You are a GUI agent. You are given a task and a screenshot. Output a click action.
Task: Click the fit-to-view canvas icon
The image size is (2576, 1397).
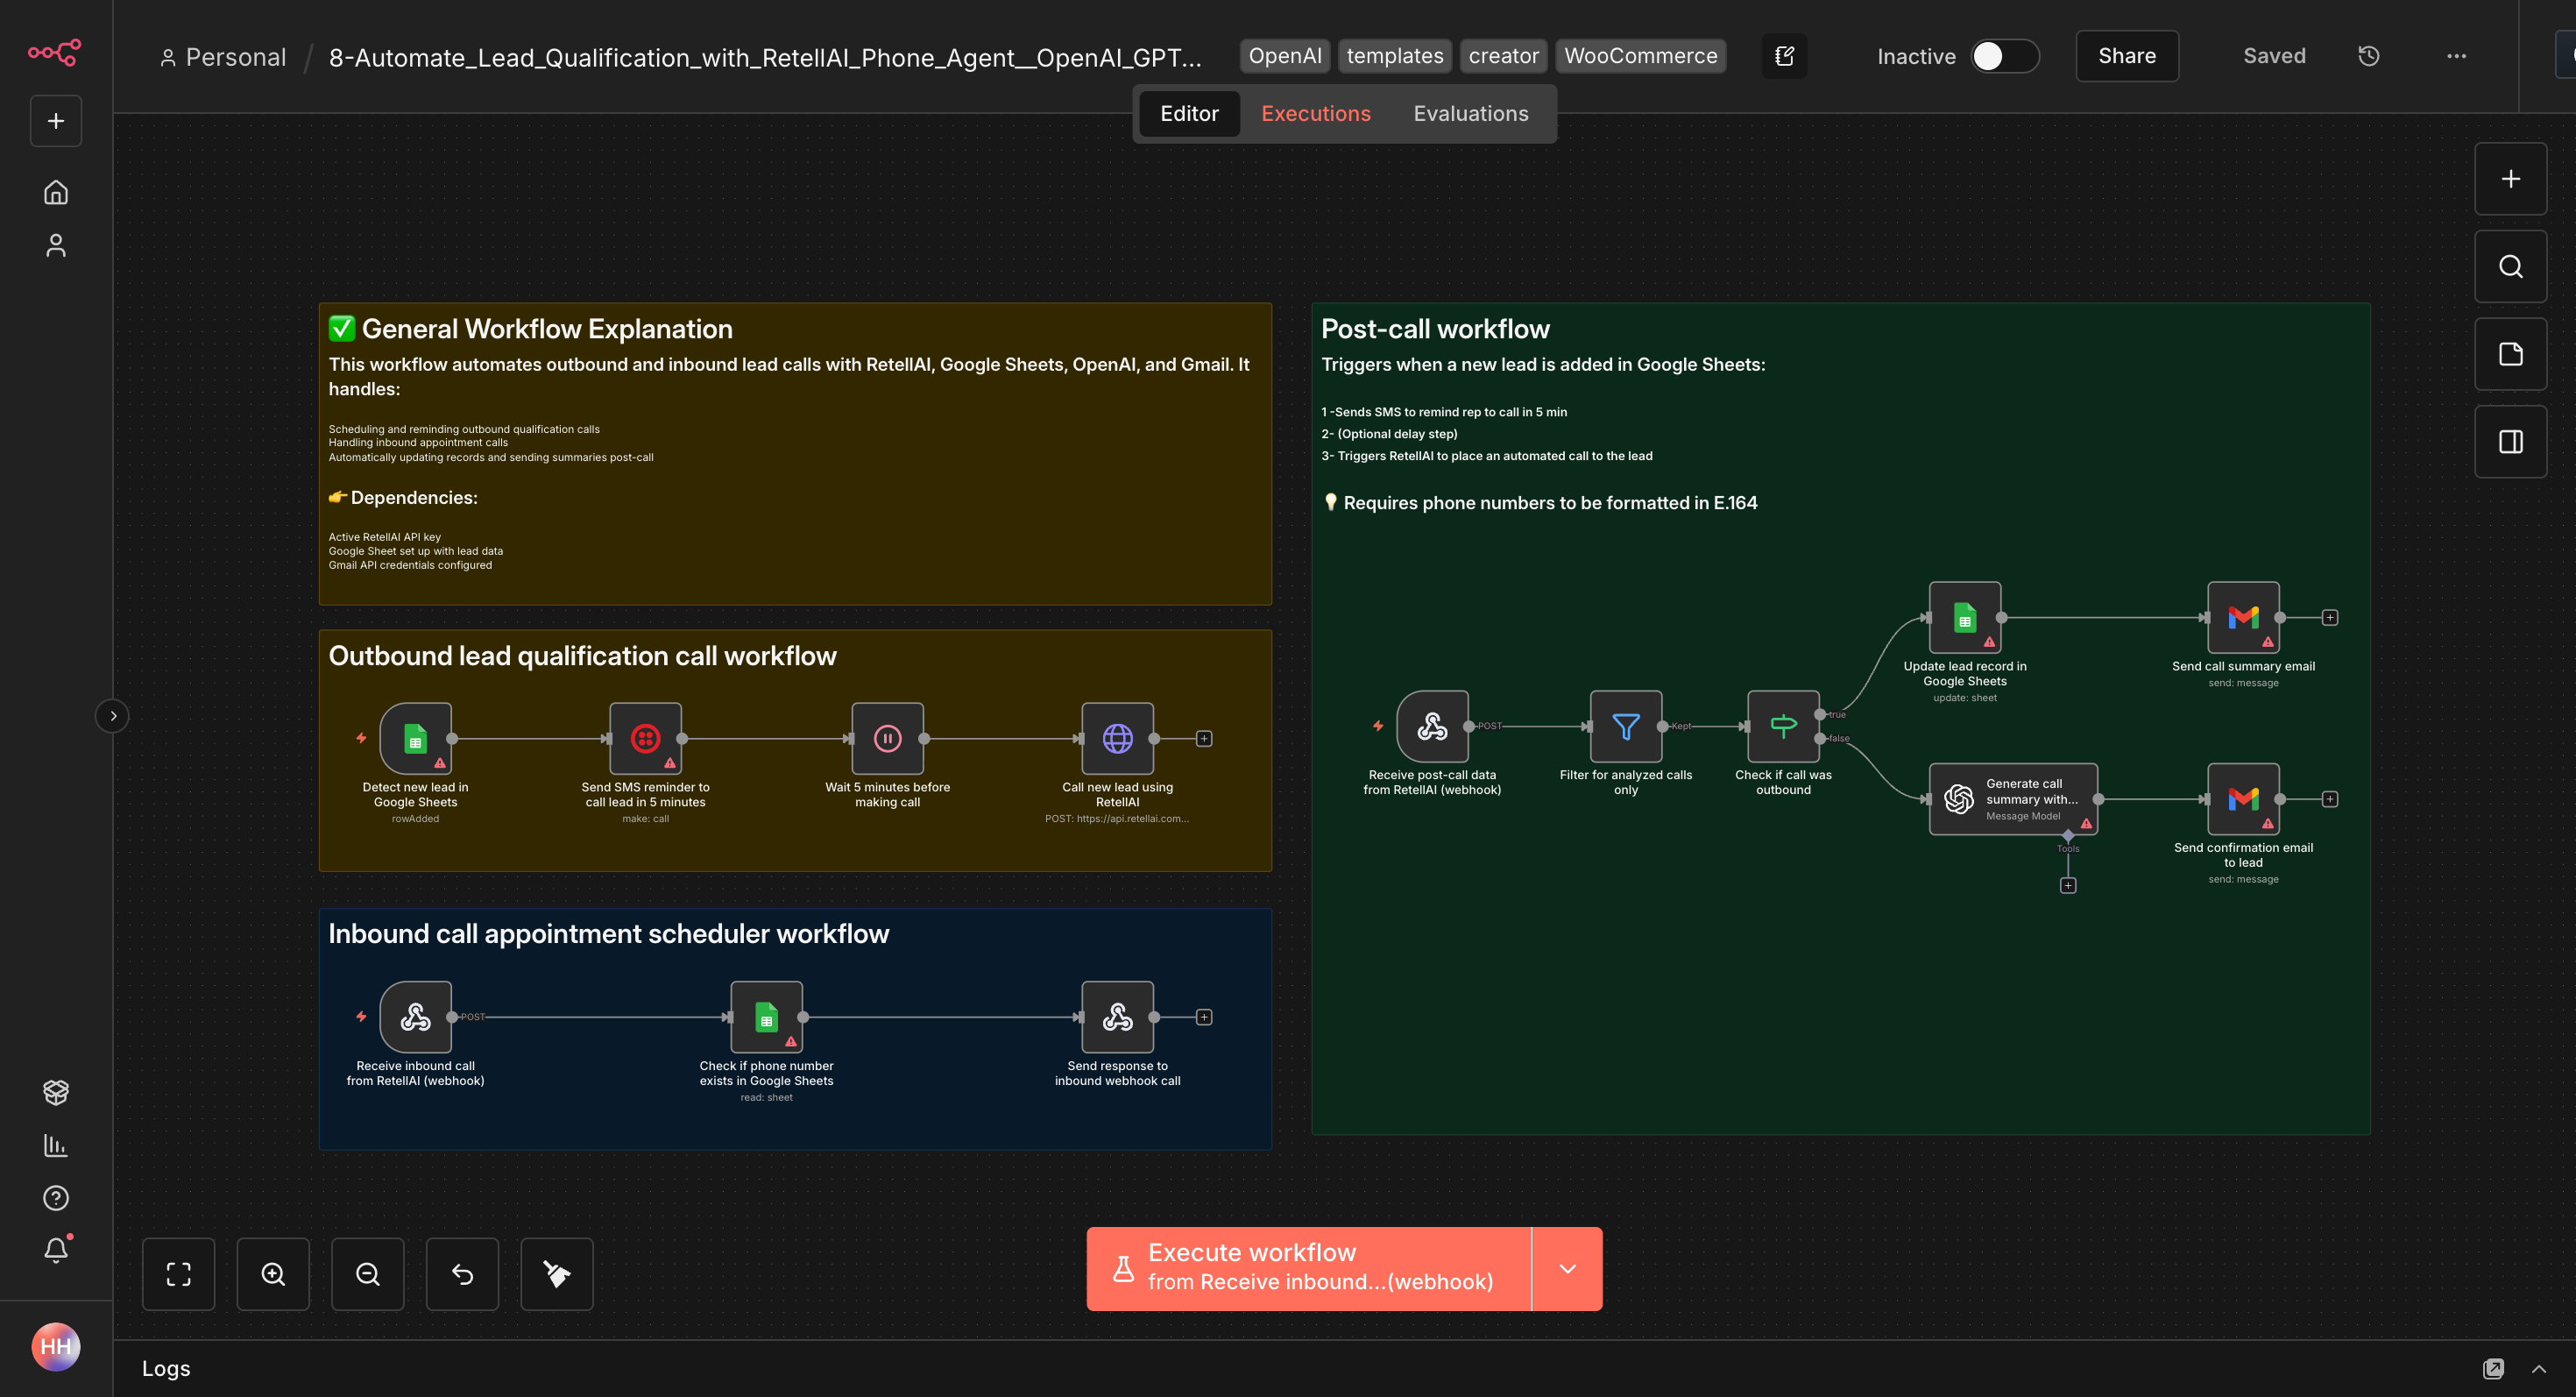[x=178, y=1273]
